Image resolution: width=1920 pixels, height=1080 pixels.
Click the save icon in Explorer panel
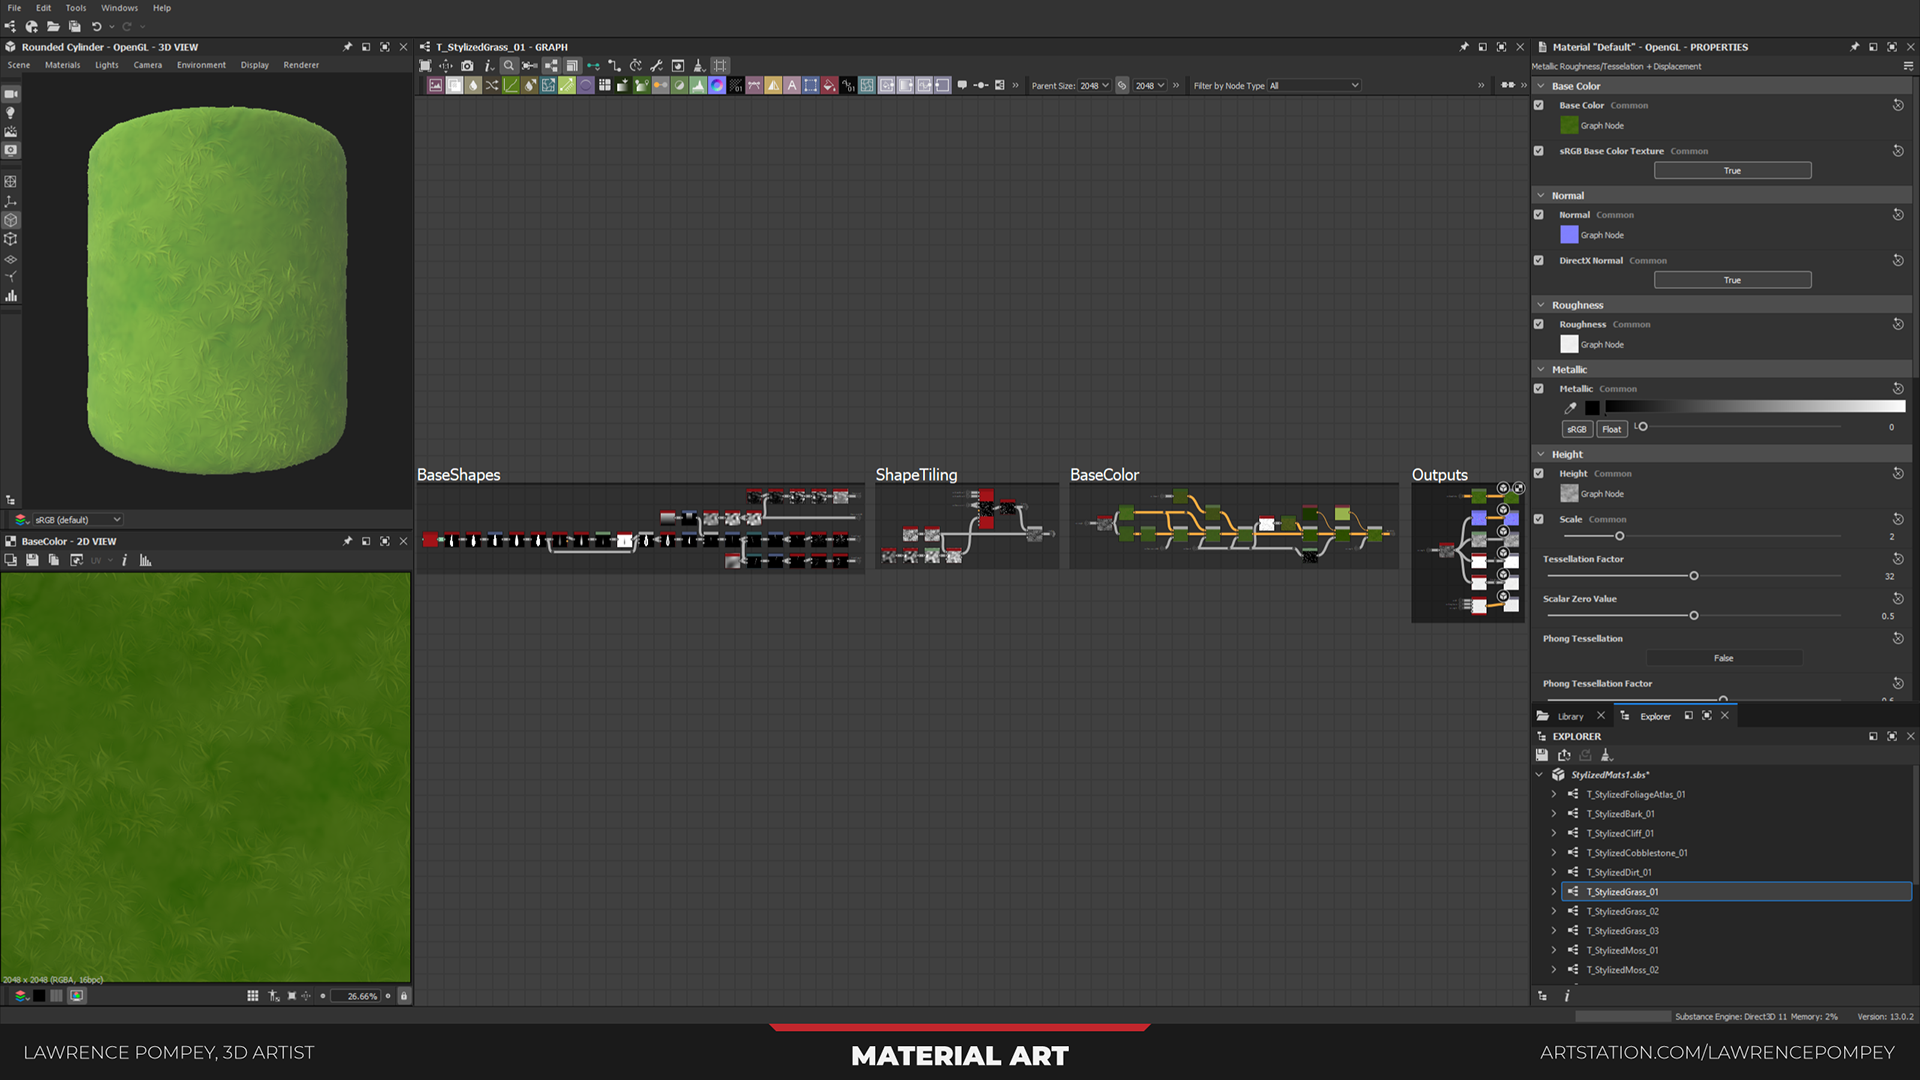1542,756
